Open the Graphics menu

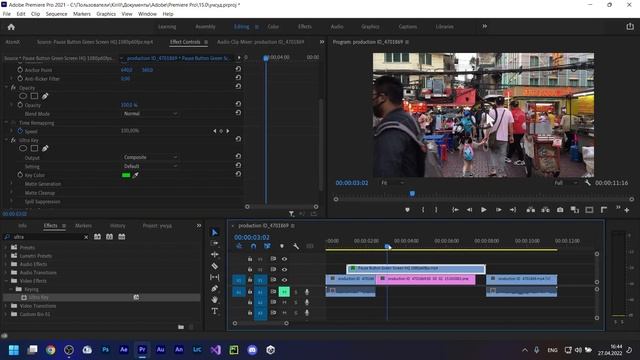106,14
